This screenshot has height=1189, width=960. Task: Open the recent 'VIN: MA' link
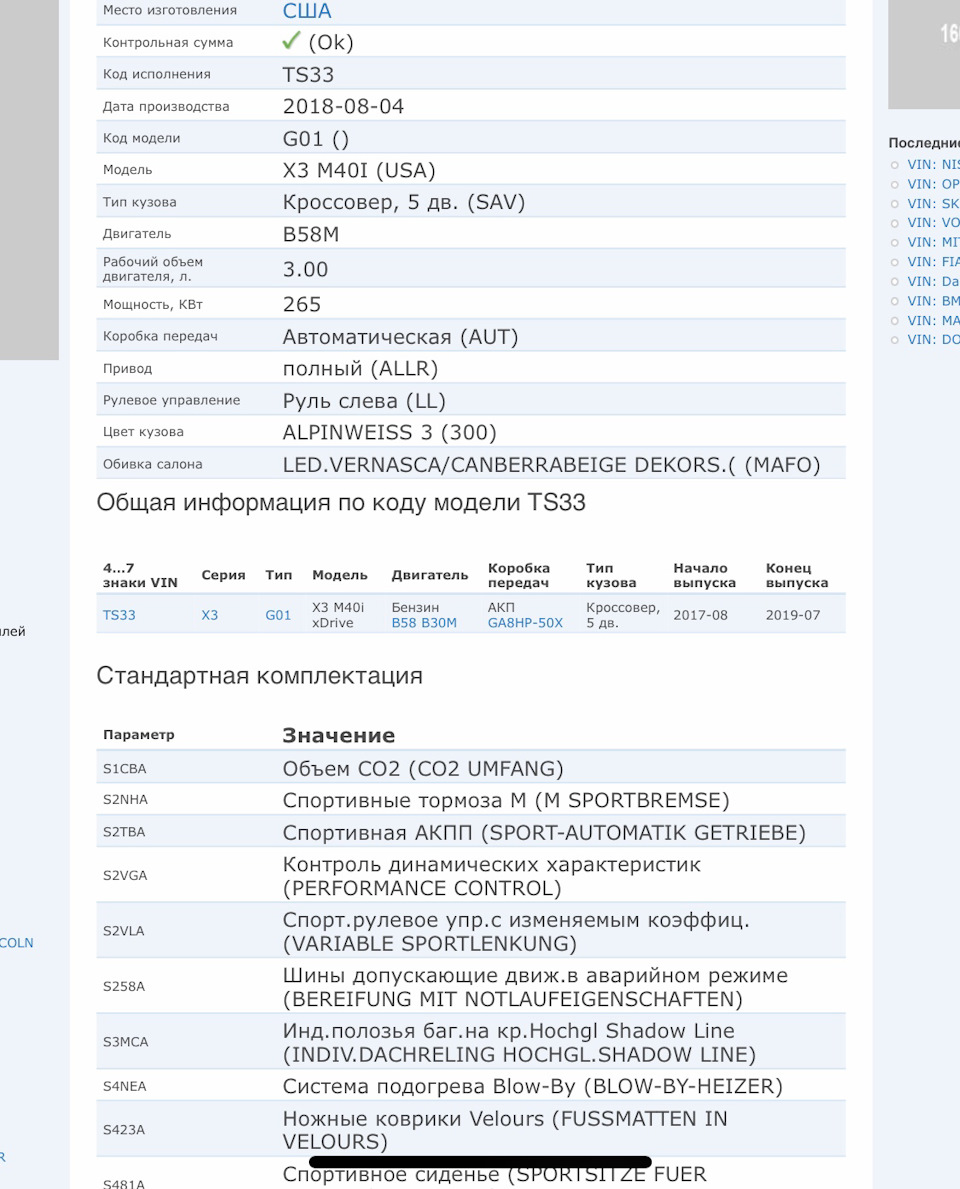(x=933, y=321)
